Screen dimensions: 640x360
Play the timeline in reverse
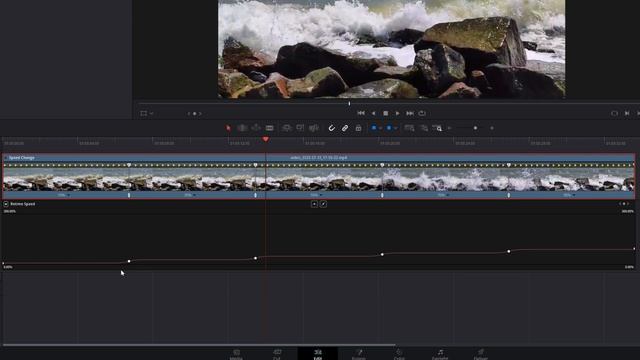(373, 113)
